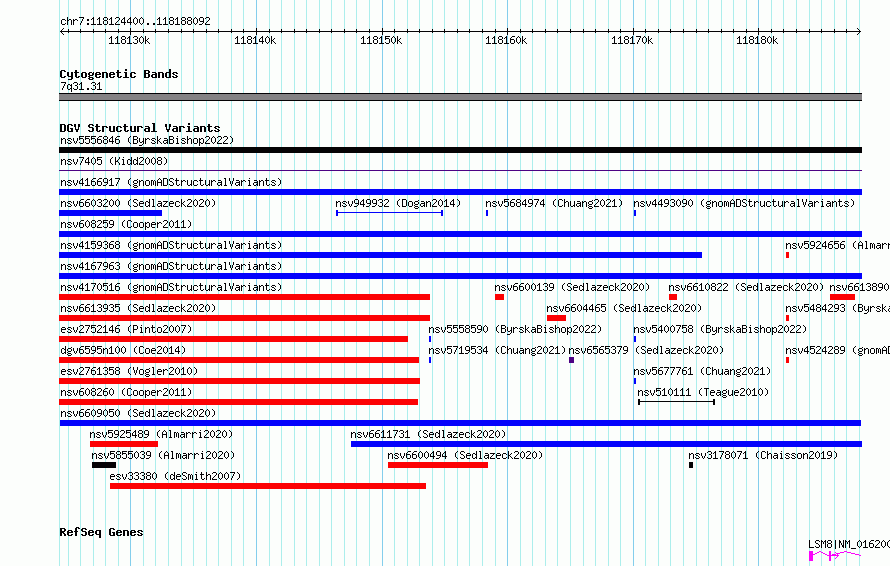Open nsv5925489 (Almarri2020) label

[x=161, y=434]
